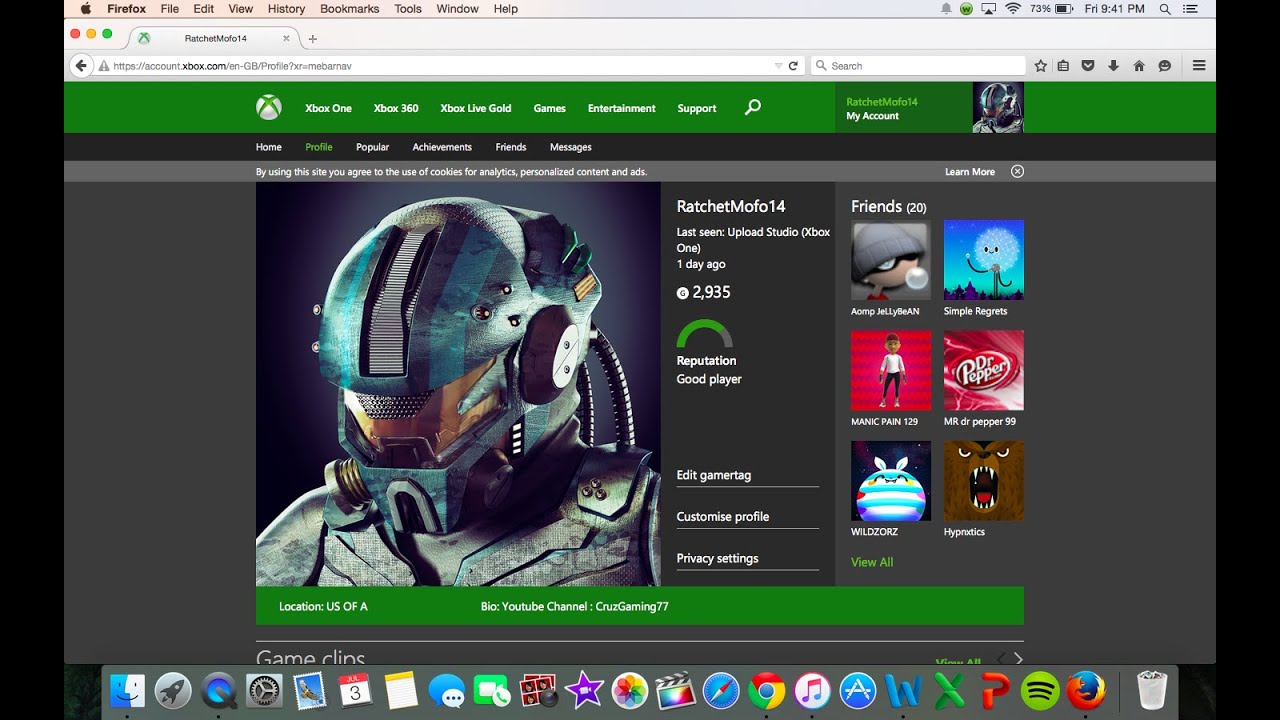The width and height of the screenshot is (1280, 720).
Task: Open the Support navigation link
Action: click(697, 108)
